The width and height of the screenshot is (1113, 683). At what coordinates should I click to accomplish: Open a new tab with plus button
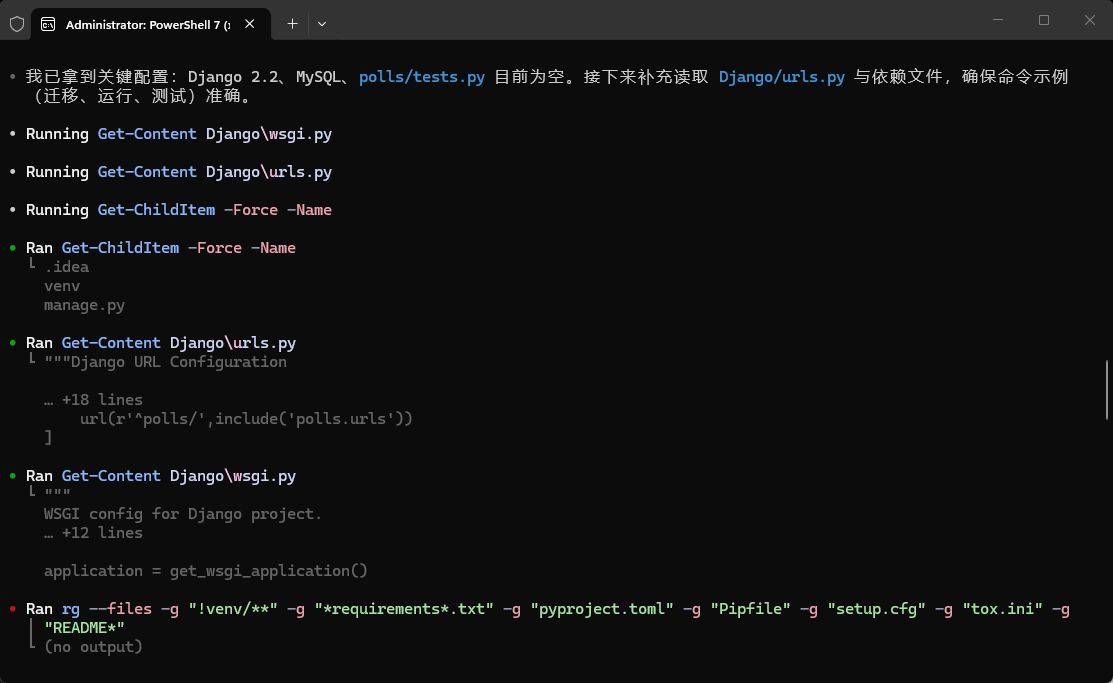292,24
